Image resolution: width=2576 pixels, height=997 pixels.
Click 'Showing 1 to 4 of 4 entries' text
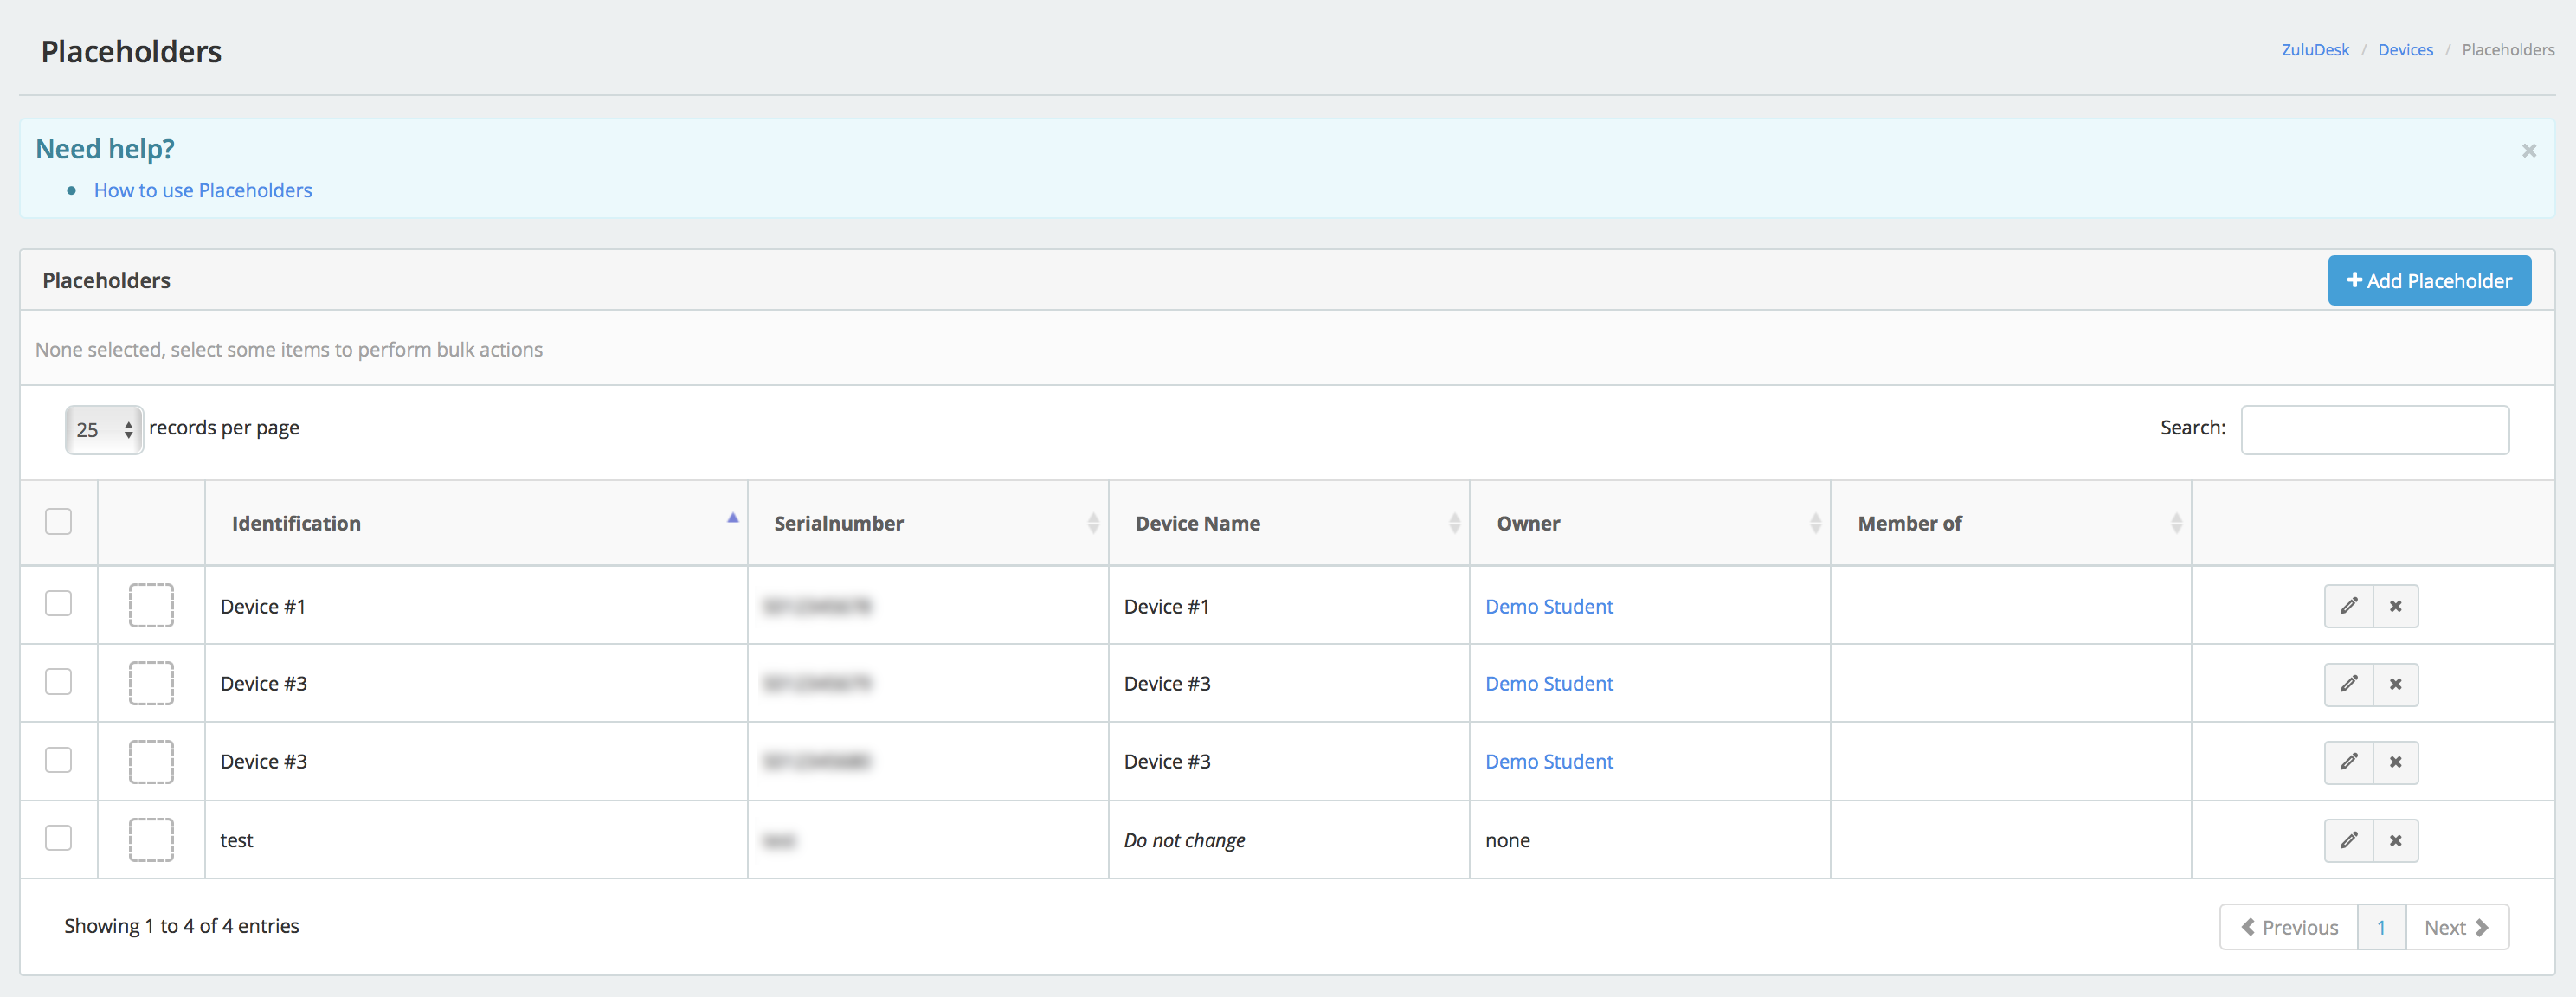[182, 926]
